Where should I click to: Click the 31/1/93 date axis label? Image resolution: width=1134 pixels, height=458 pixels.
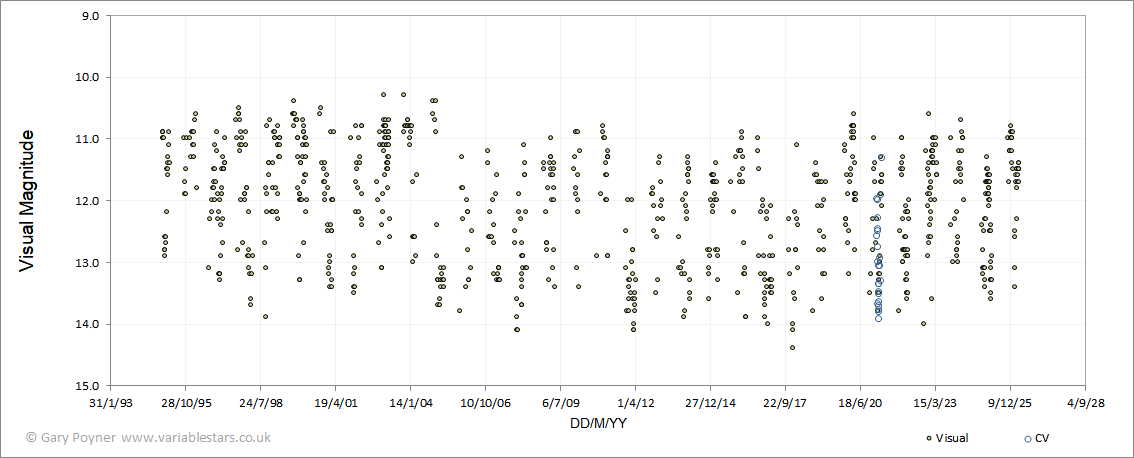pos(110,404)
